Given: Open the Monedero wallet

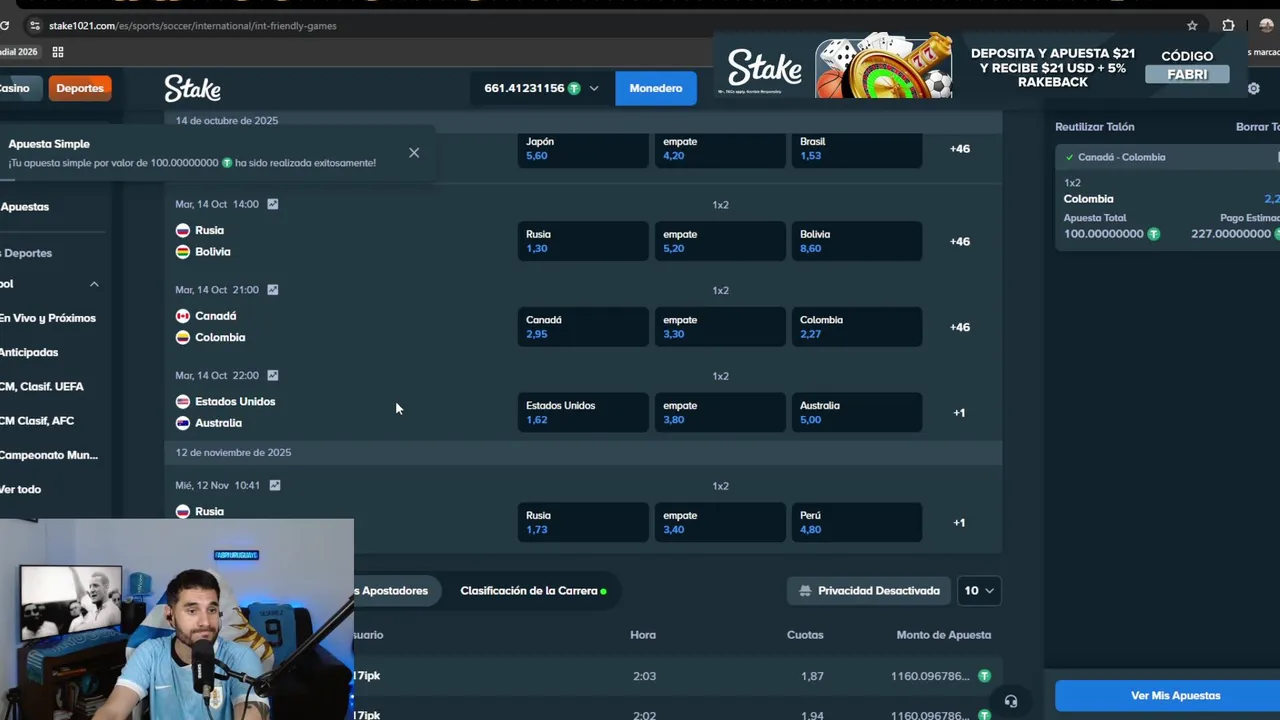Looking at the screenshot, I should click(655, 88).
